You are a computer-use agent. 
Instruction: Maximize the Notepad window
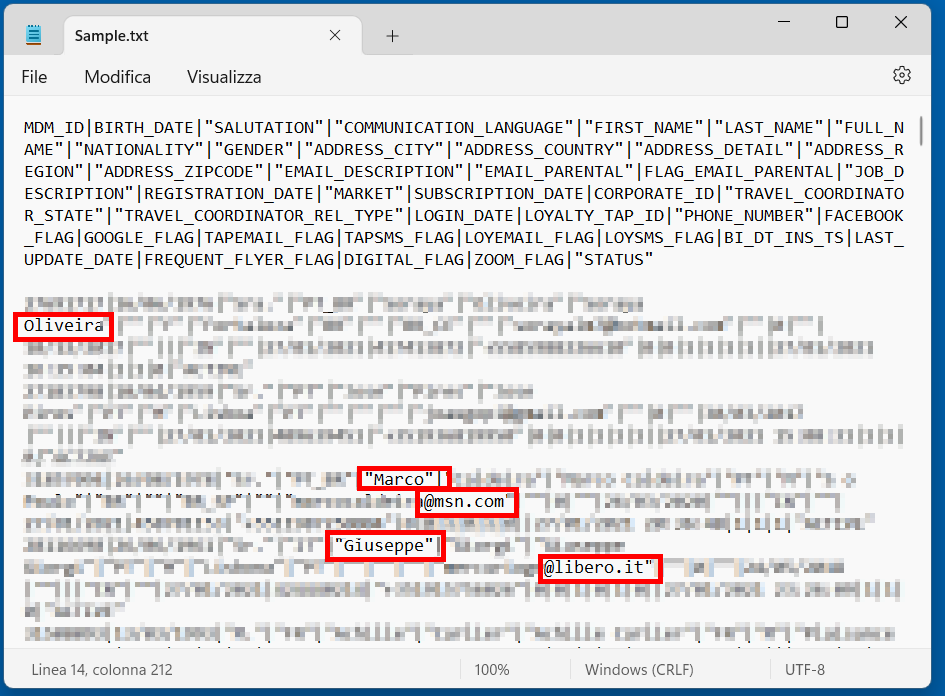point(842,22)
